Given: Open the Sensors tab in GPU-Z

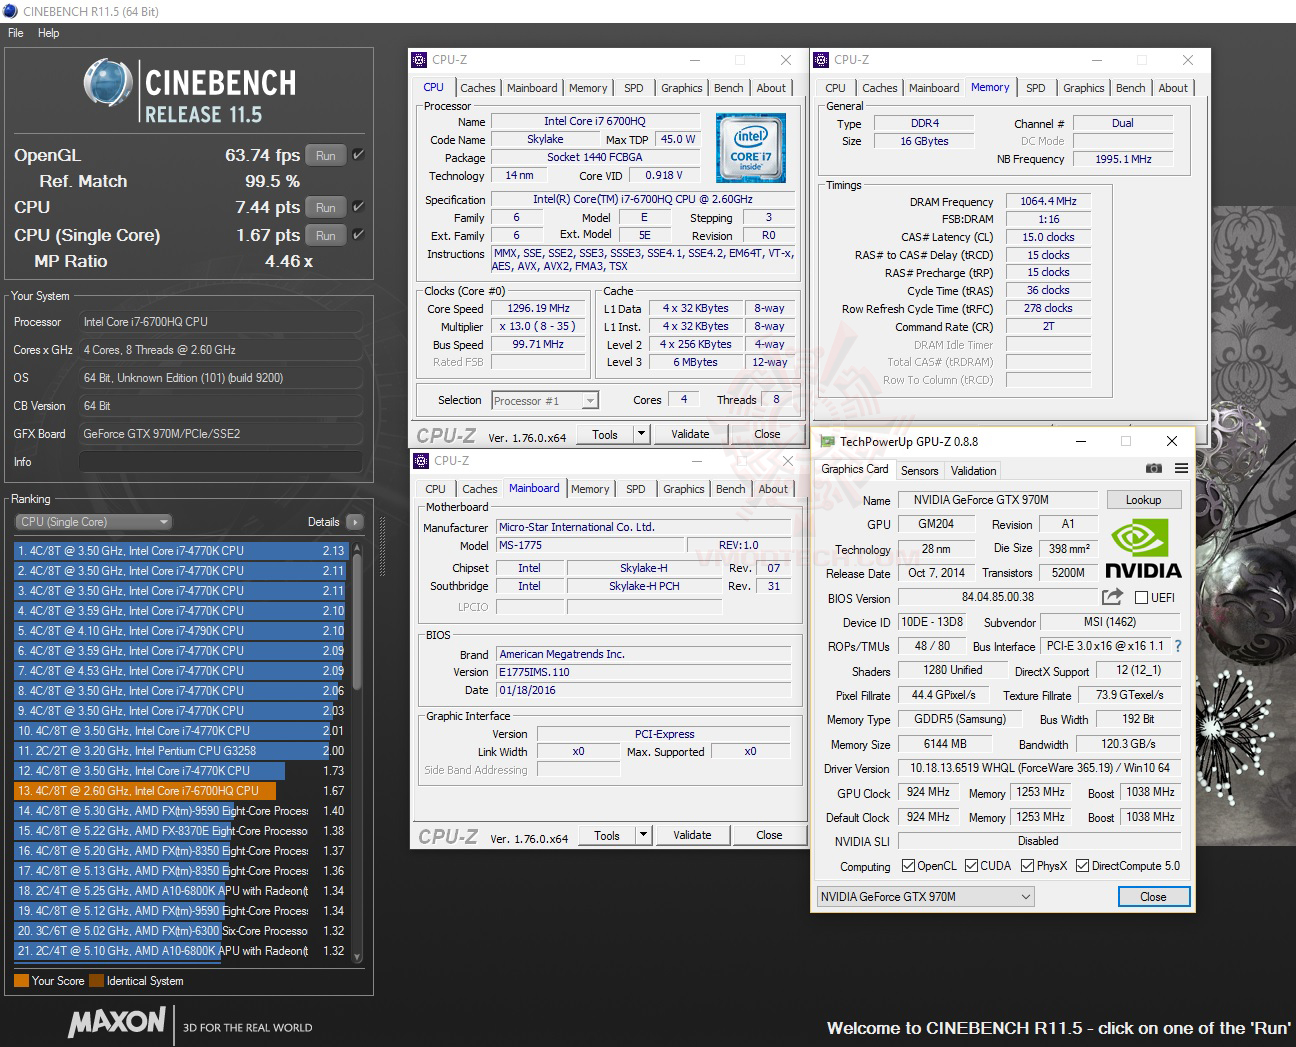Looking at the screenshot, I should pyautogui.click(x=919, y=471).
